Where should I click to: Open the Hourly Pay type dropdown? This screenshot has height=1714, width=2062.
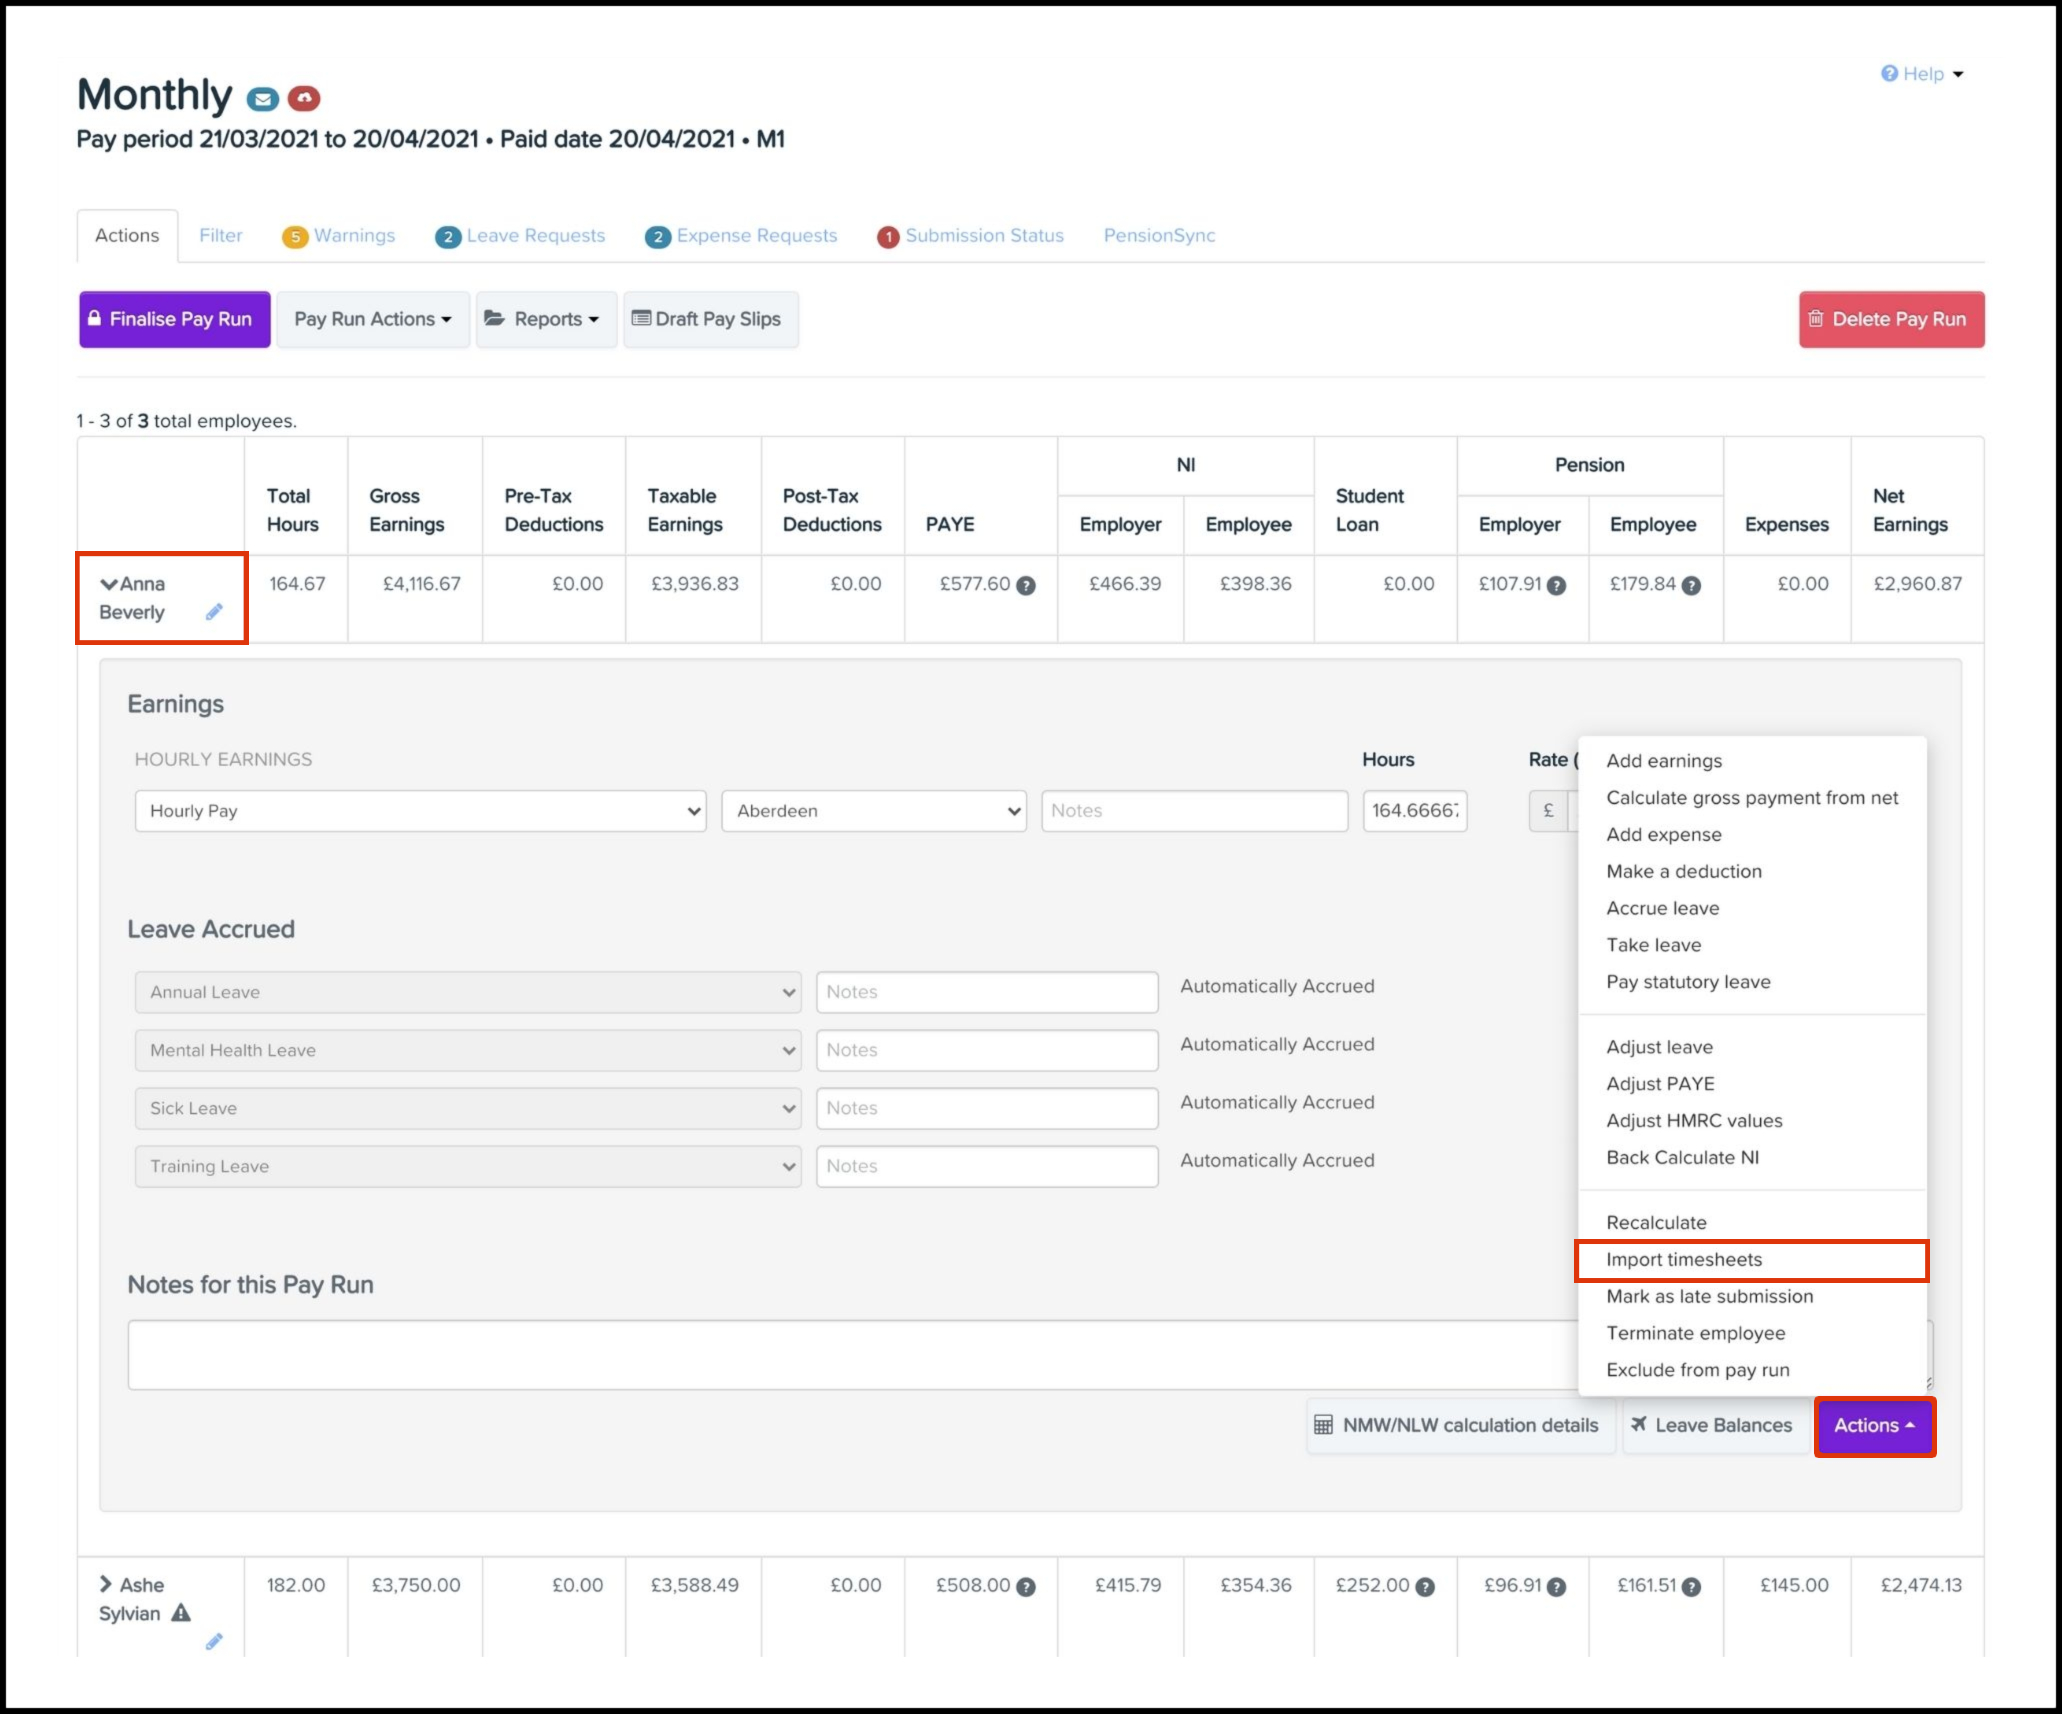(x=420, y=811)
